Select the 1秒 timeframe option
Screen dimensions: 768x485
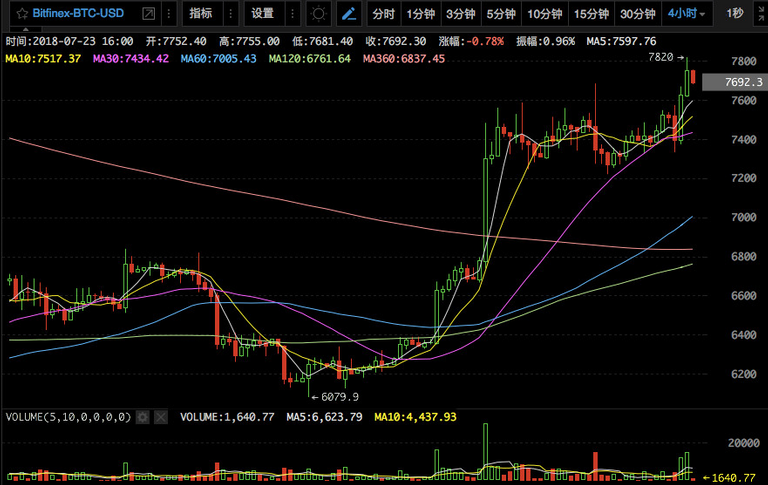click(x=735, y=13)
